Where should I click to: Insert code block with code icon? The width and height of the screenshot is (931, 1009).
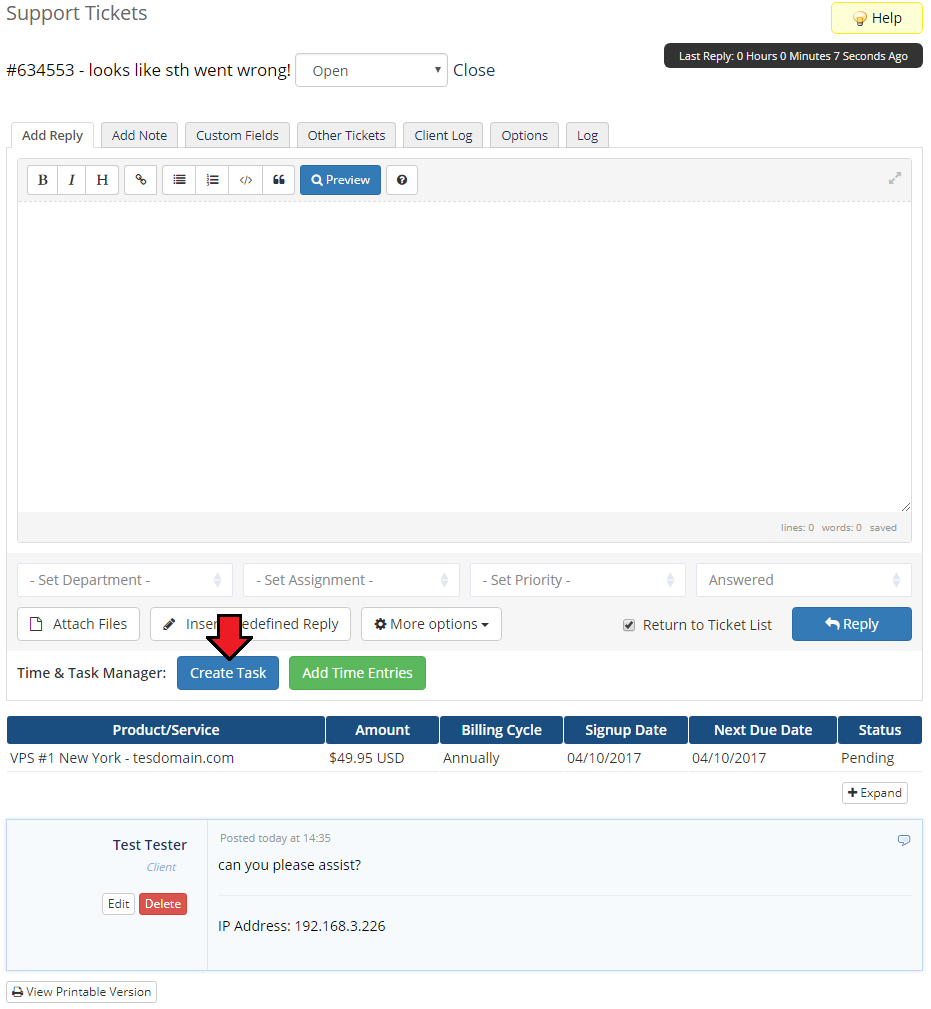246,180
